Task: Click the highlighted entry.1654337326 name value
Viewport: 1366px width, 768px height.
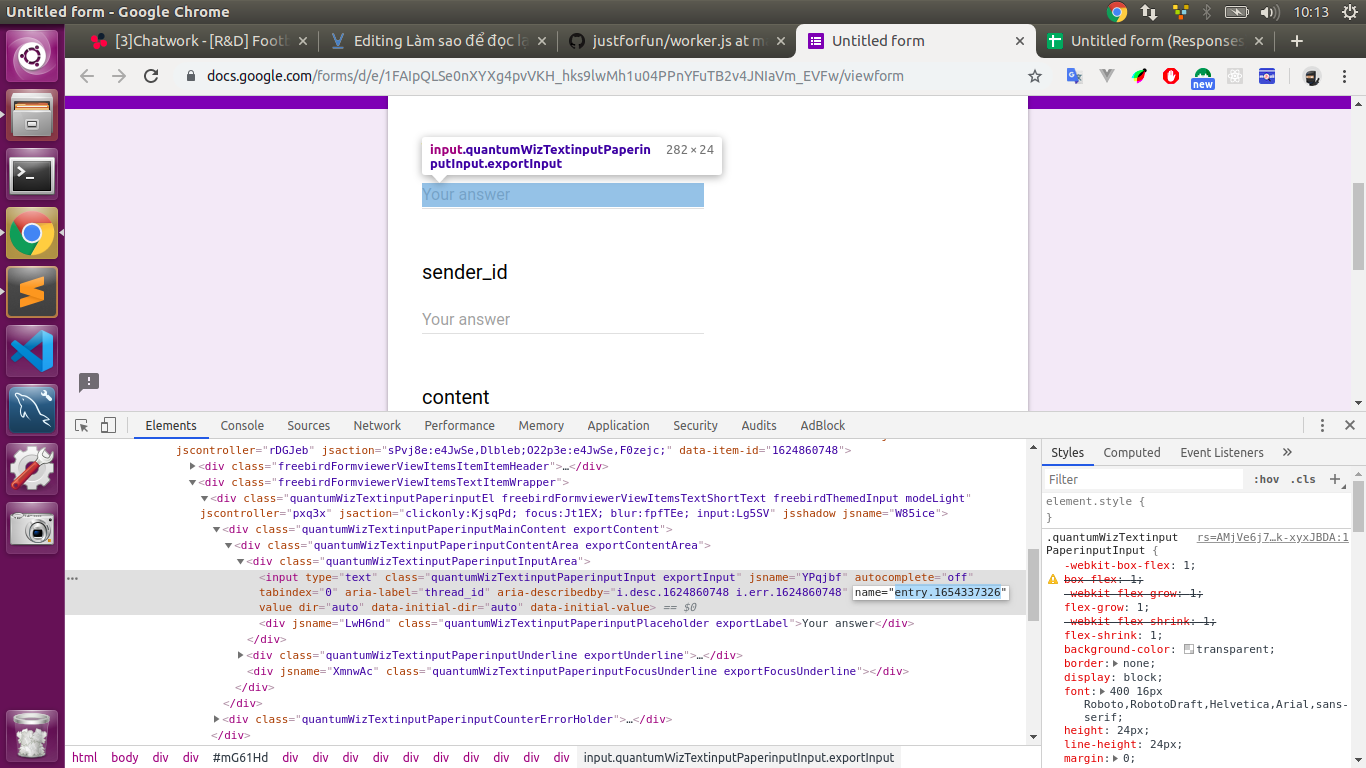Action: click(x=947, y=592)
